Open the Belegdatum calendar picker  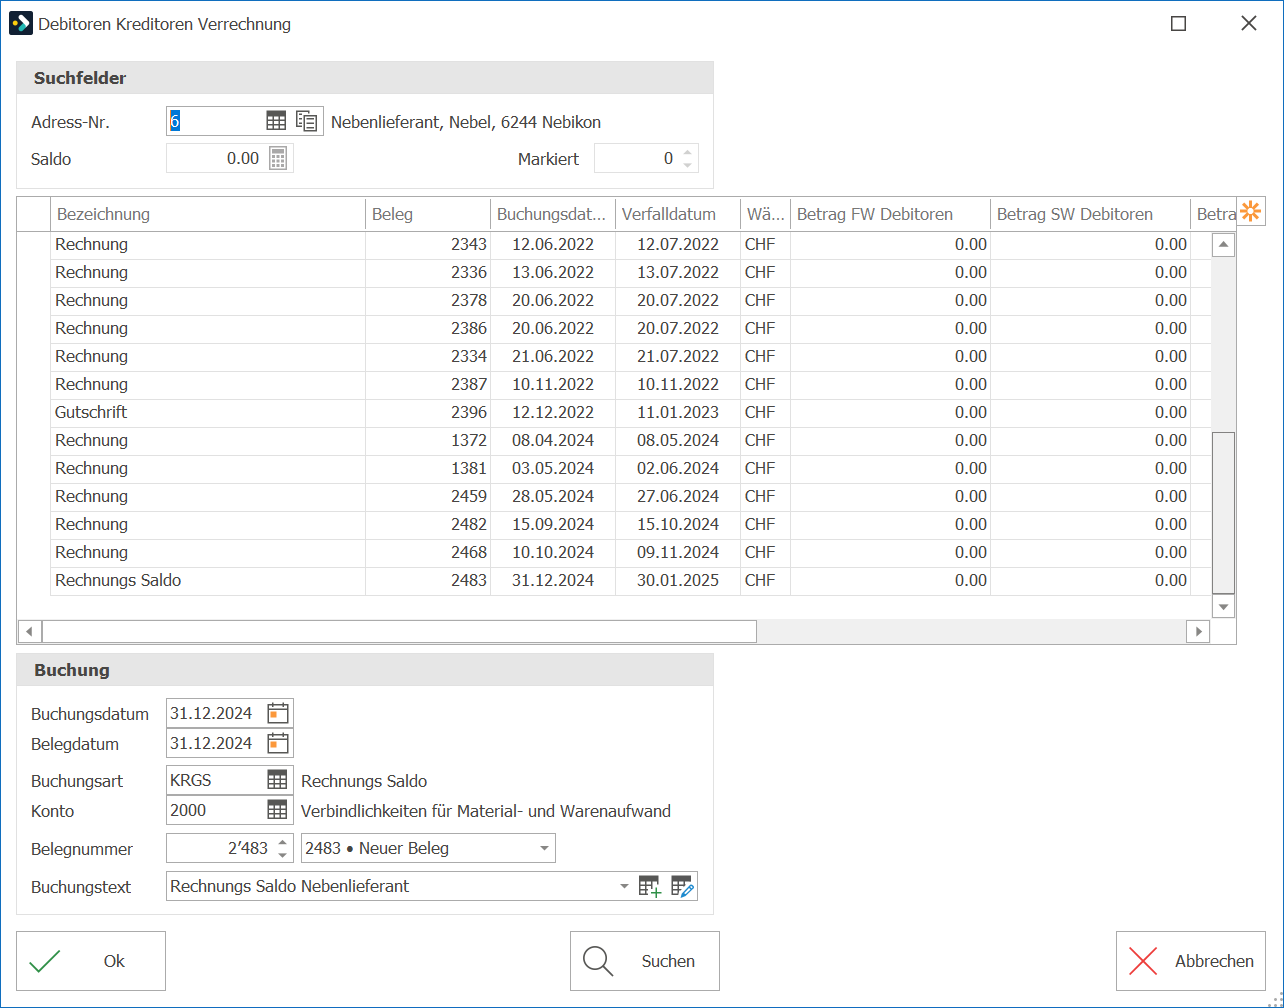tap(278, 743)
